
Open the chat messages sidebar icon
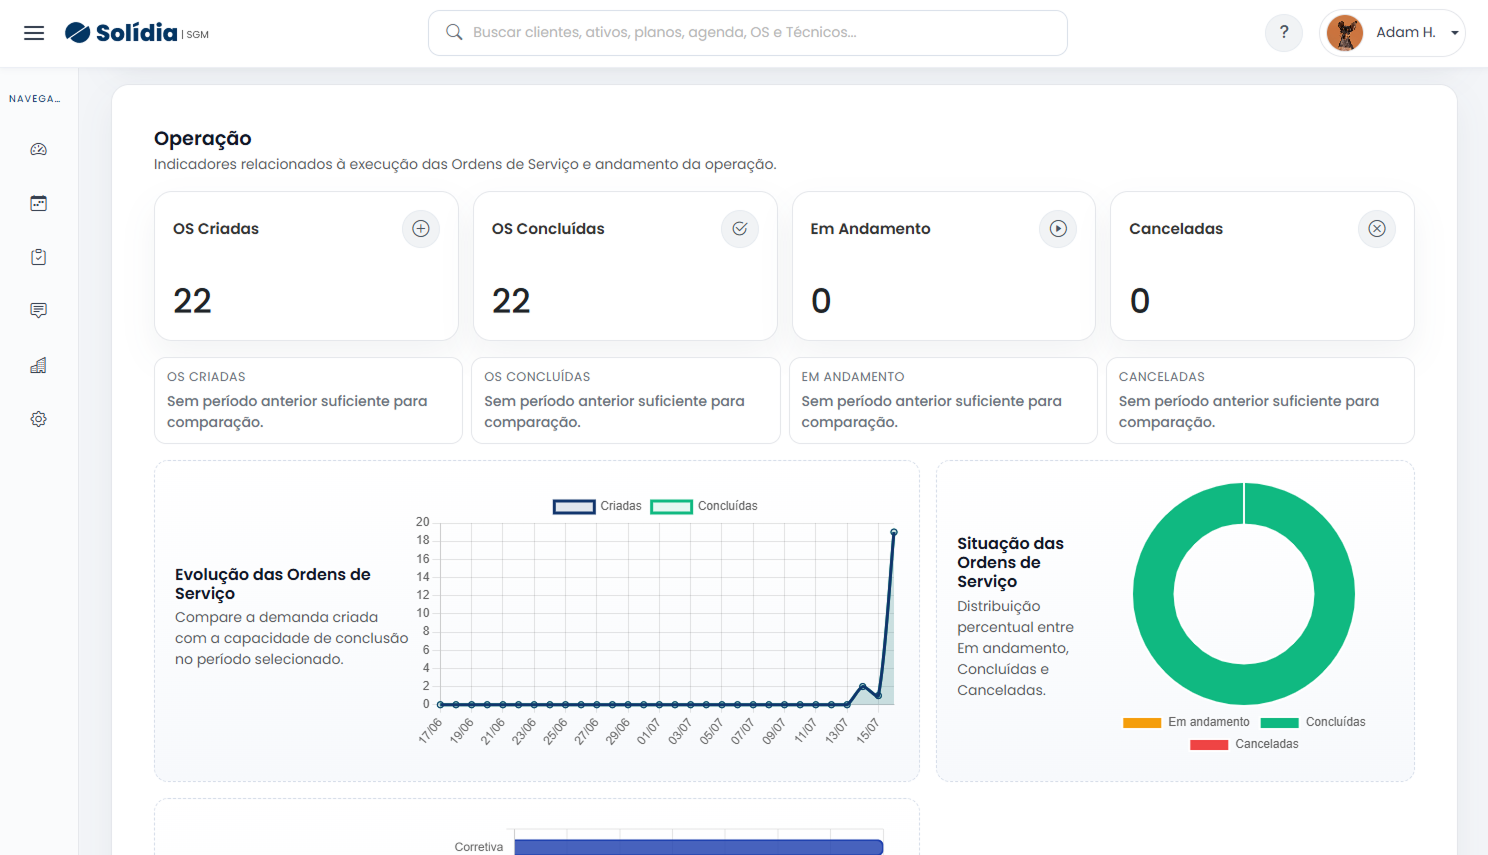pyautogui.click(x=39, y=311)
